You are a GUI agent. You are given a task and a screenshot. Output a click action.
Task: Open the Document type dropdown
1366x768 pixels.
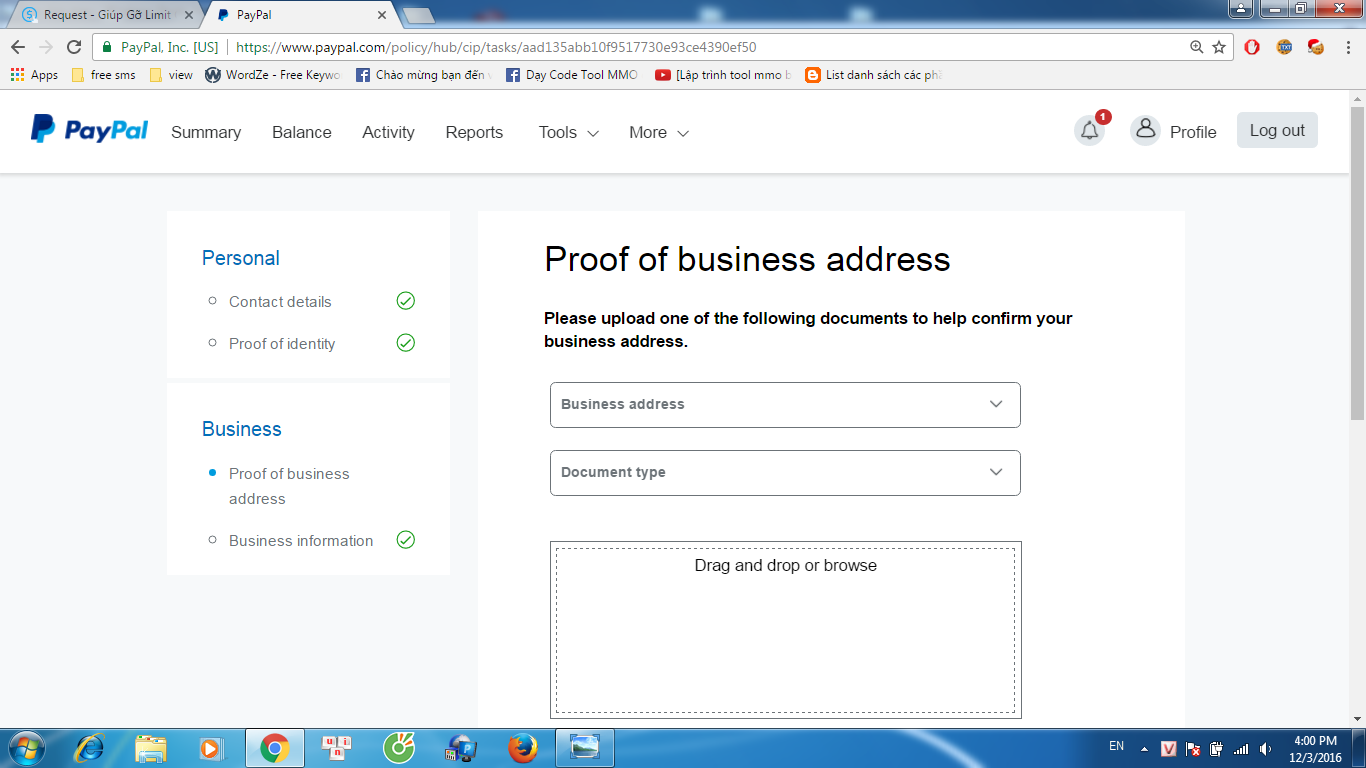click(x=785, y=472)
